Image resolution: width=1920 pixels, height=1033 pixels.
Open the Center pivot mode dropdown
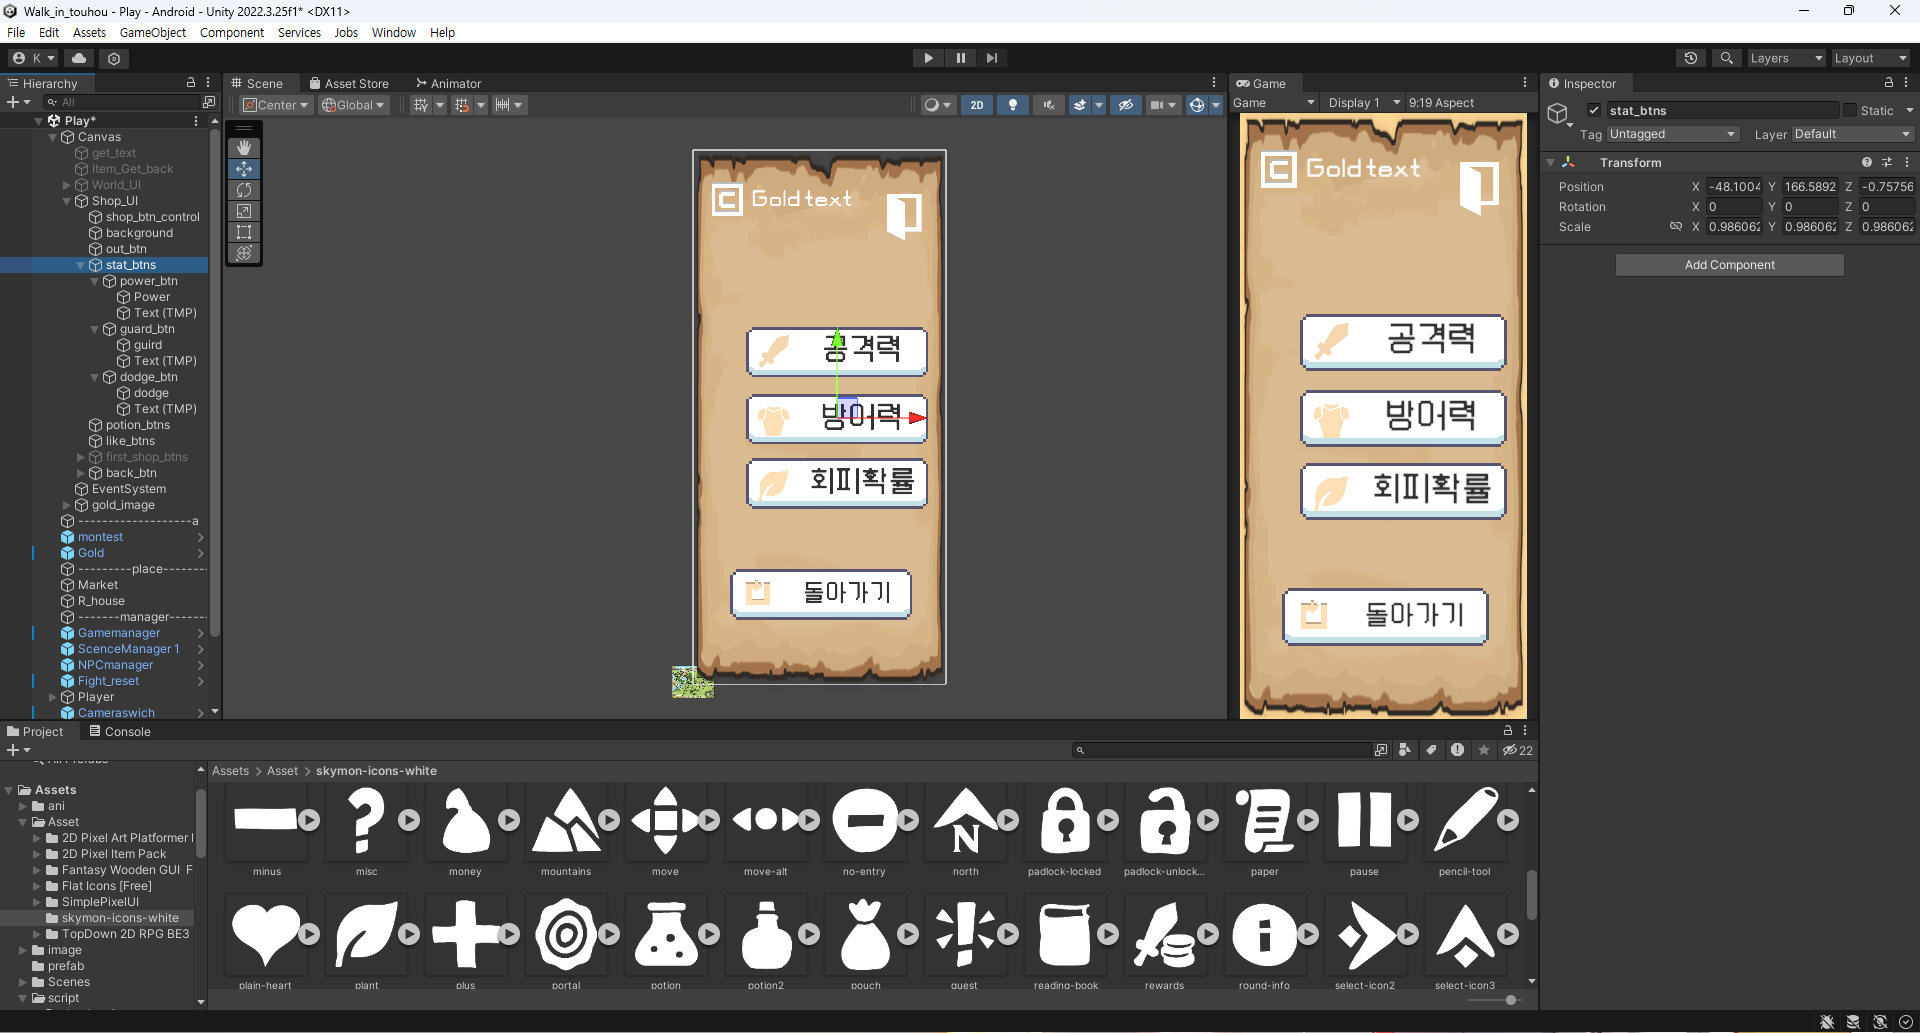[276, 105]
